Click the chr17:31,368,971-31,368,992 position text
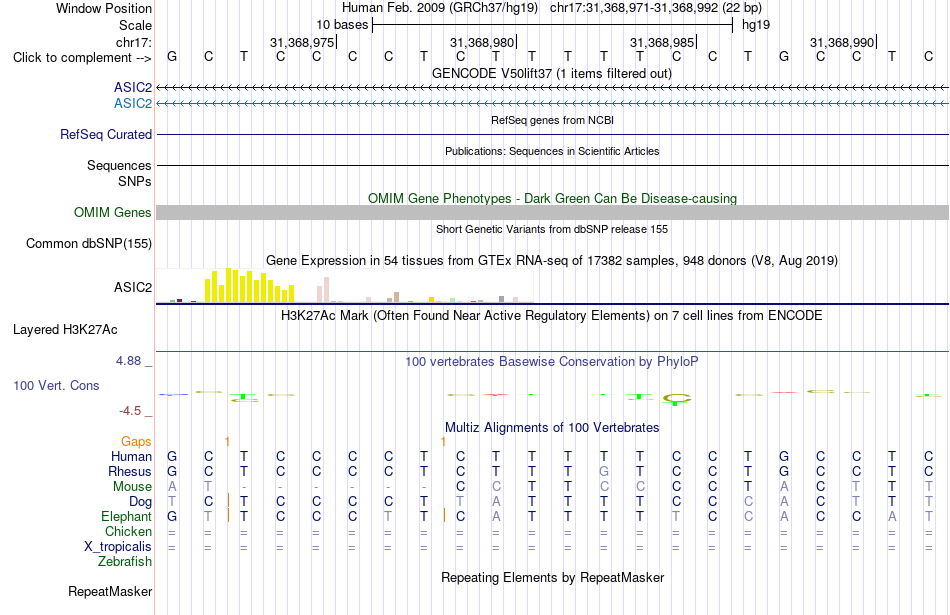 click(656, 8)
